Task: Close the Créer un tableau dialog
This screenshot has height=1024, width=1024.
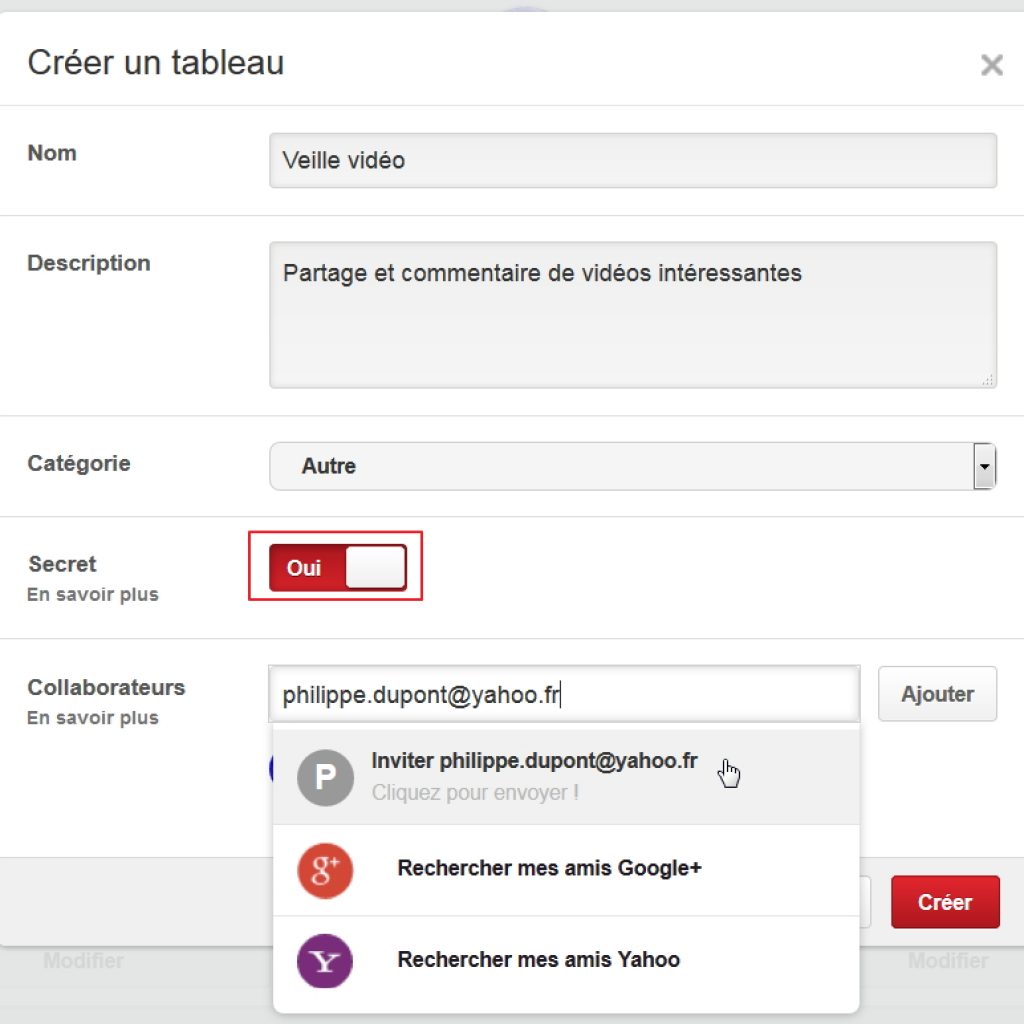Action: [x=991, y=64]
